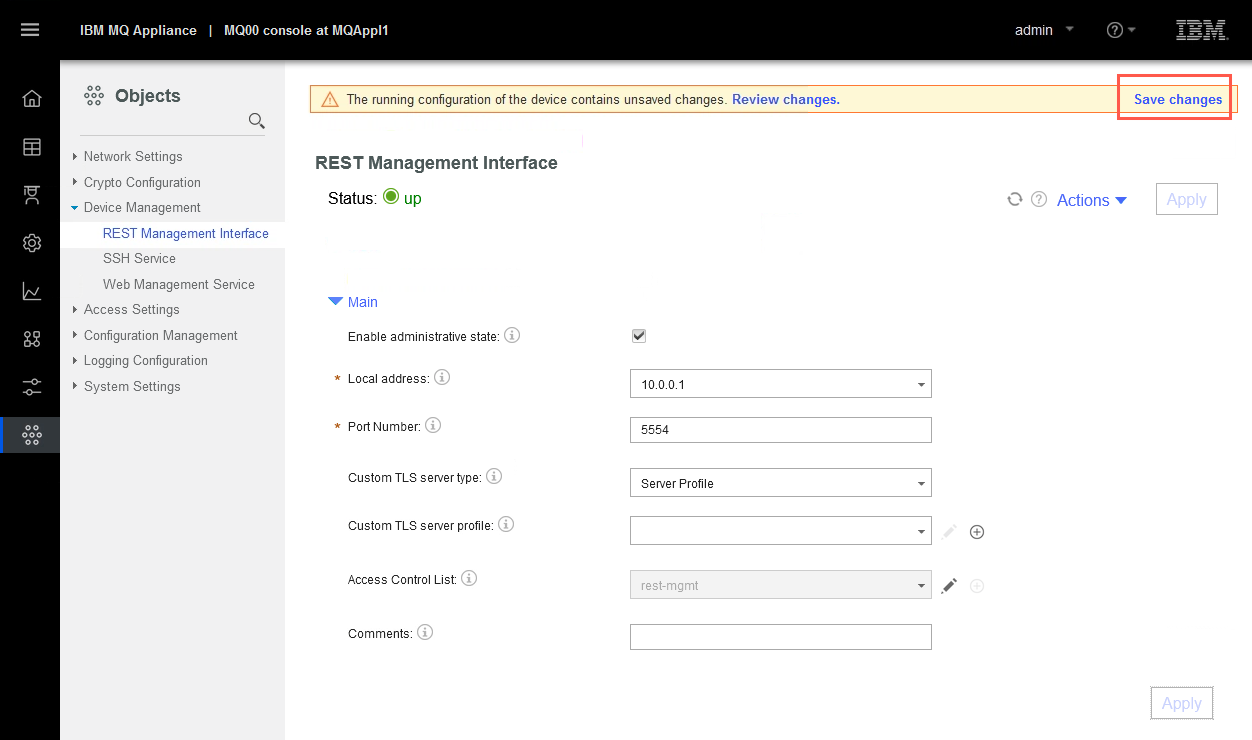Viewport: 1252px width, 740px height.
Task: Open Custom TLS server type dropdown
Action: (781, 483)
